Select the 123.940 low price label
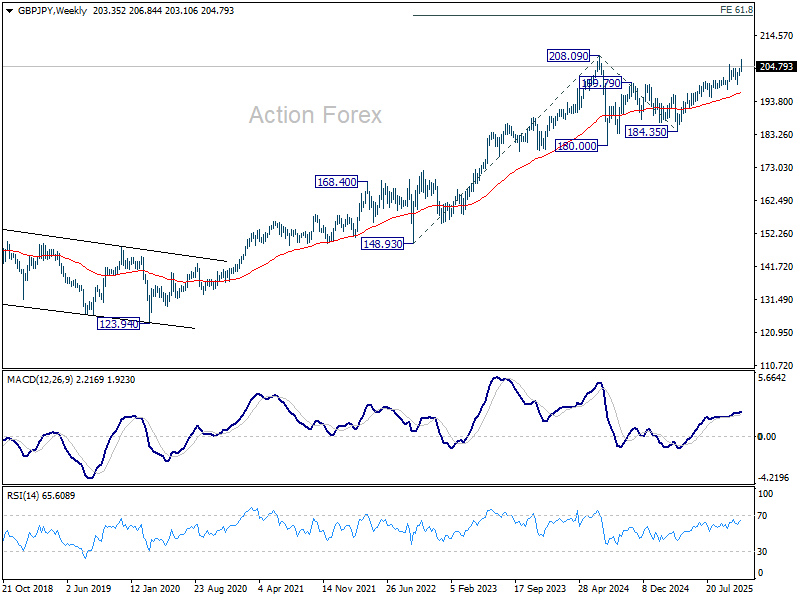Viewport: 800px width, 600px height. (x=119, y=323)
